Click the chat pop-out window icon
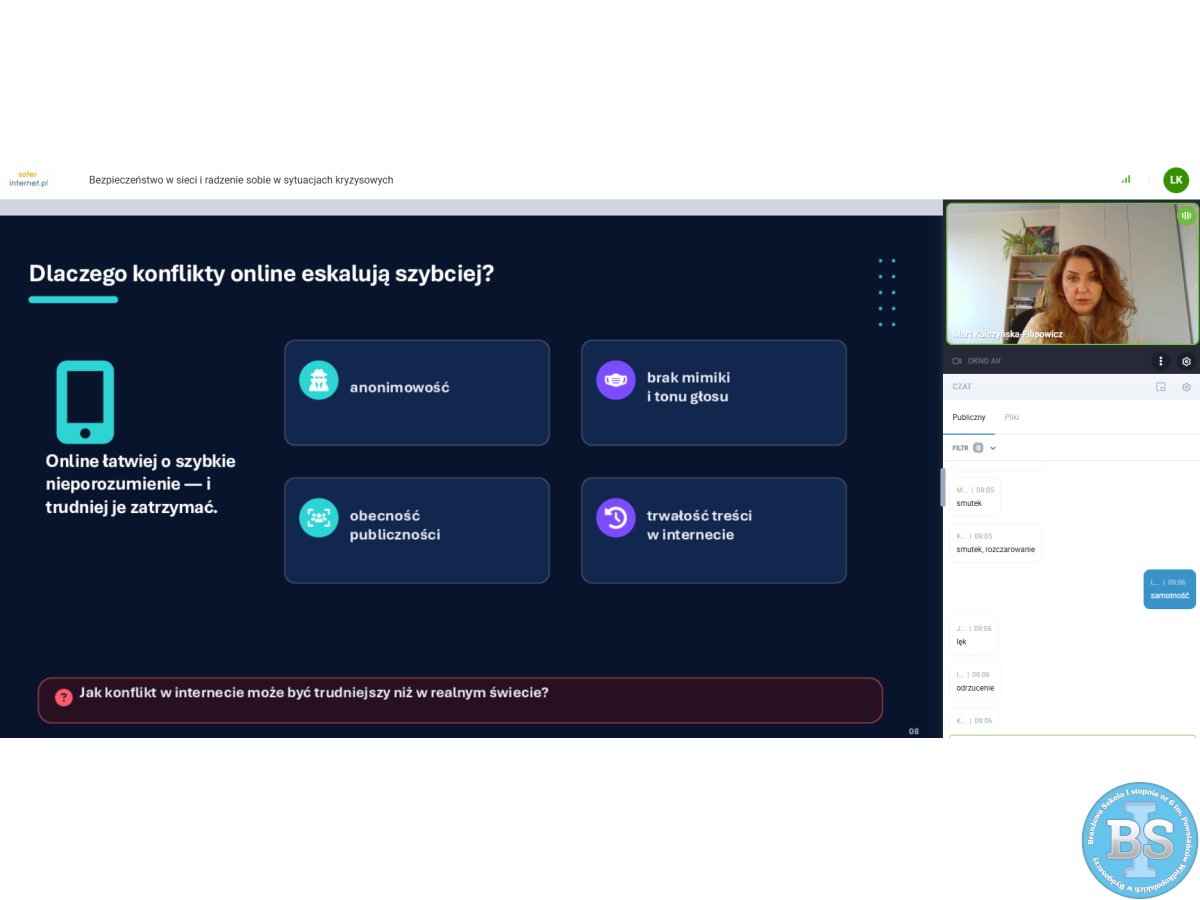Image resolution: width=1200 pixels, height=900 pixels. (x=1160, y=387)
